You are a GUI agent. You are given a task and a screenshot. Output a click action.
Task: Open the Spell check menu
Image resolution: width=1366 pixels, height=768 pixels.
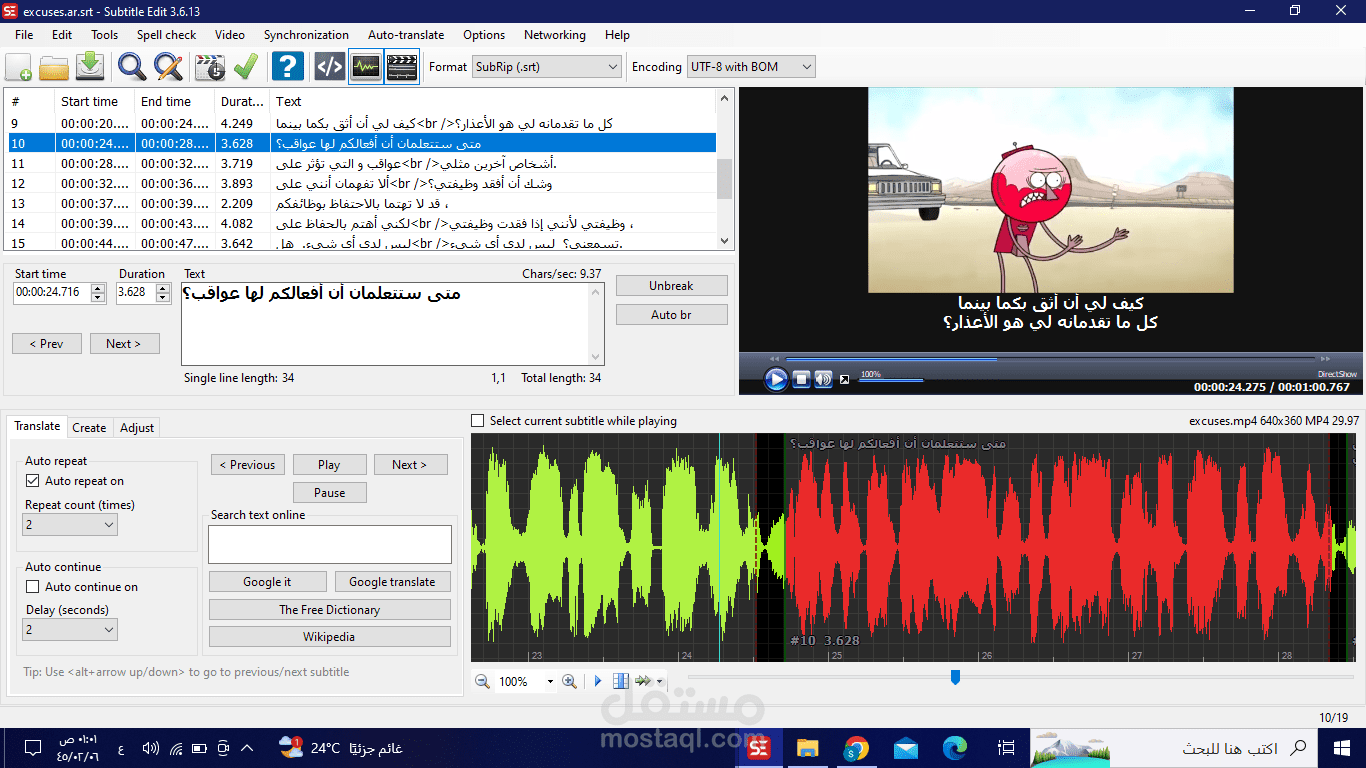167,35
